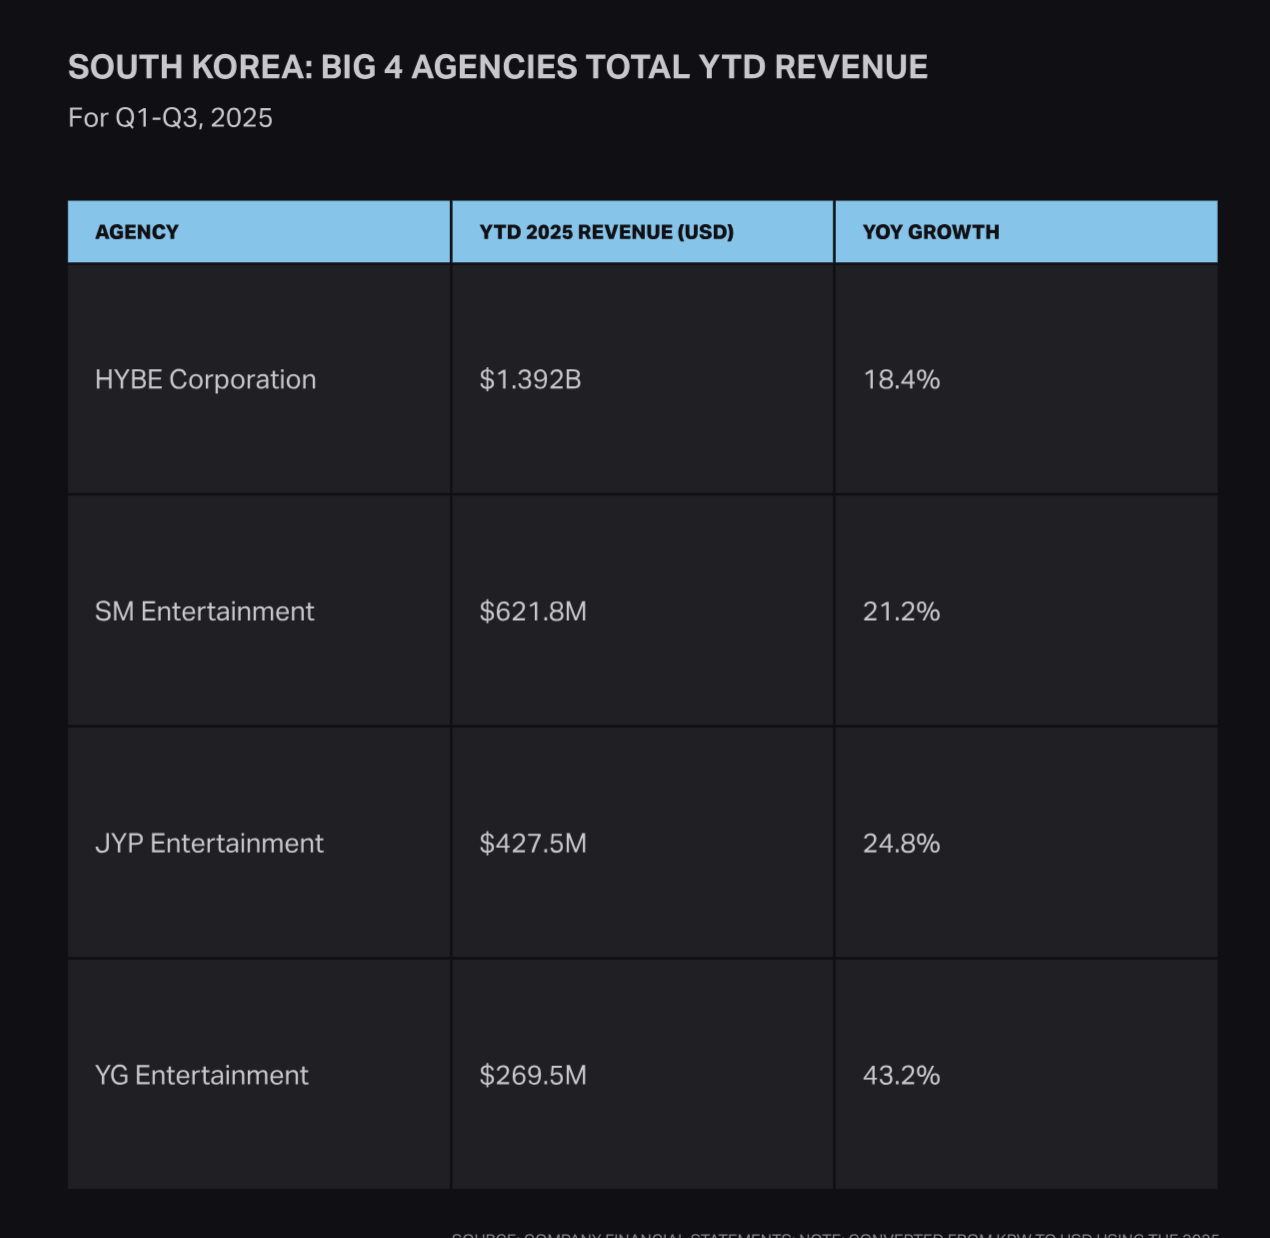This screenshot has height=1238, width=1270.
Task: Select the 21.2% growth cell
Action: click(901, 612)
